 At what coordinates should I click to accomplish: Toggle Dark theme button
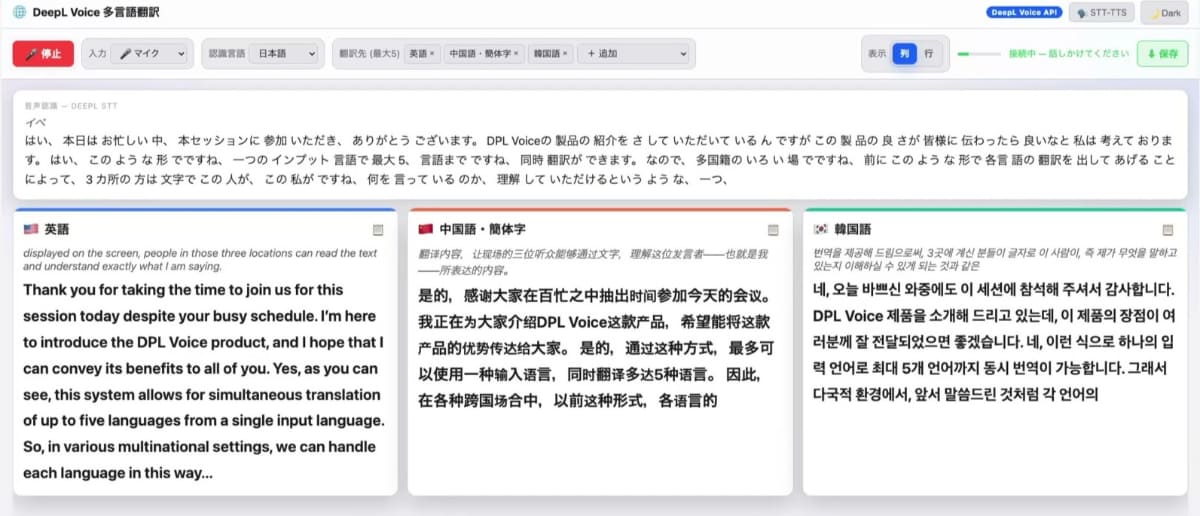tap(1164, 13)
